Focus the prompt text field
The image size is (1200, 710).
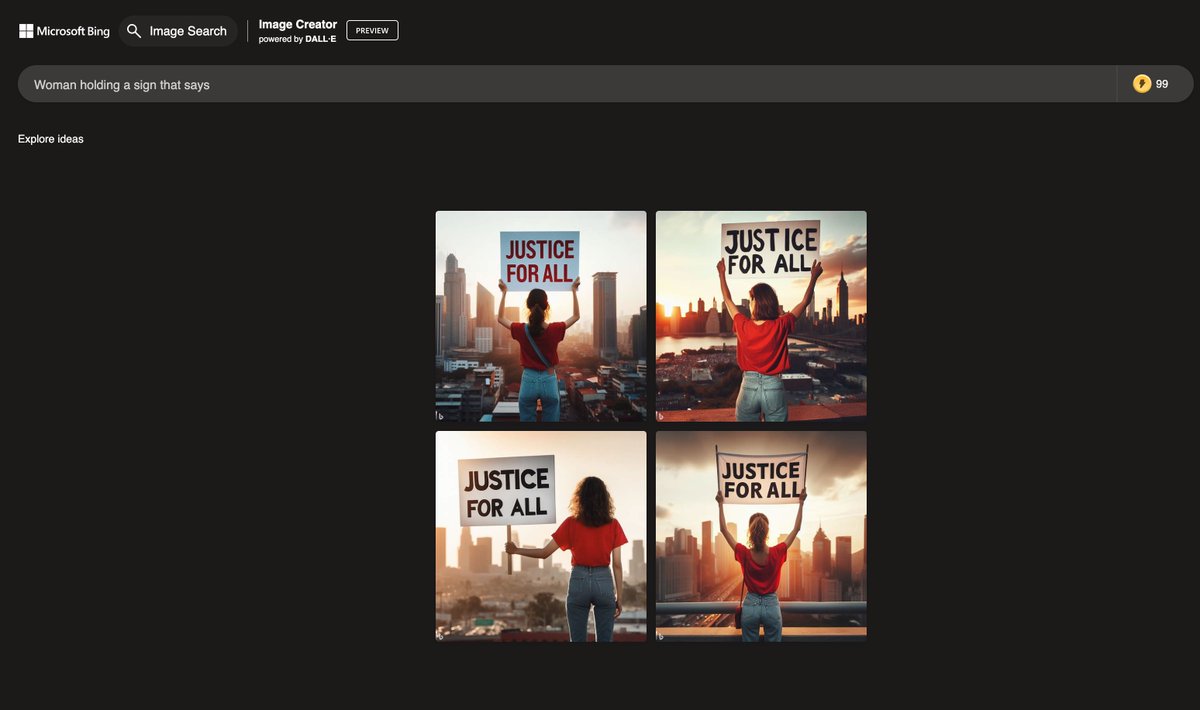coord(560,85)
